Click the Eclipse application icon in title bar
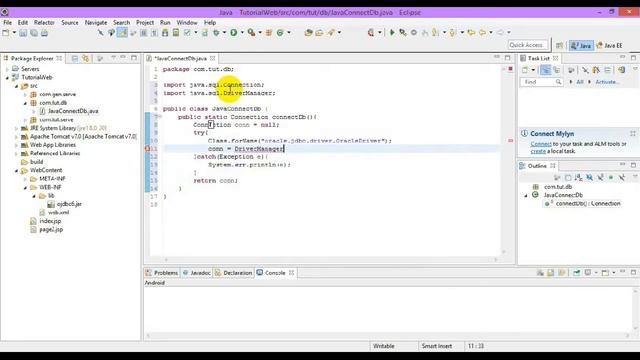 pos(5,12)
